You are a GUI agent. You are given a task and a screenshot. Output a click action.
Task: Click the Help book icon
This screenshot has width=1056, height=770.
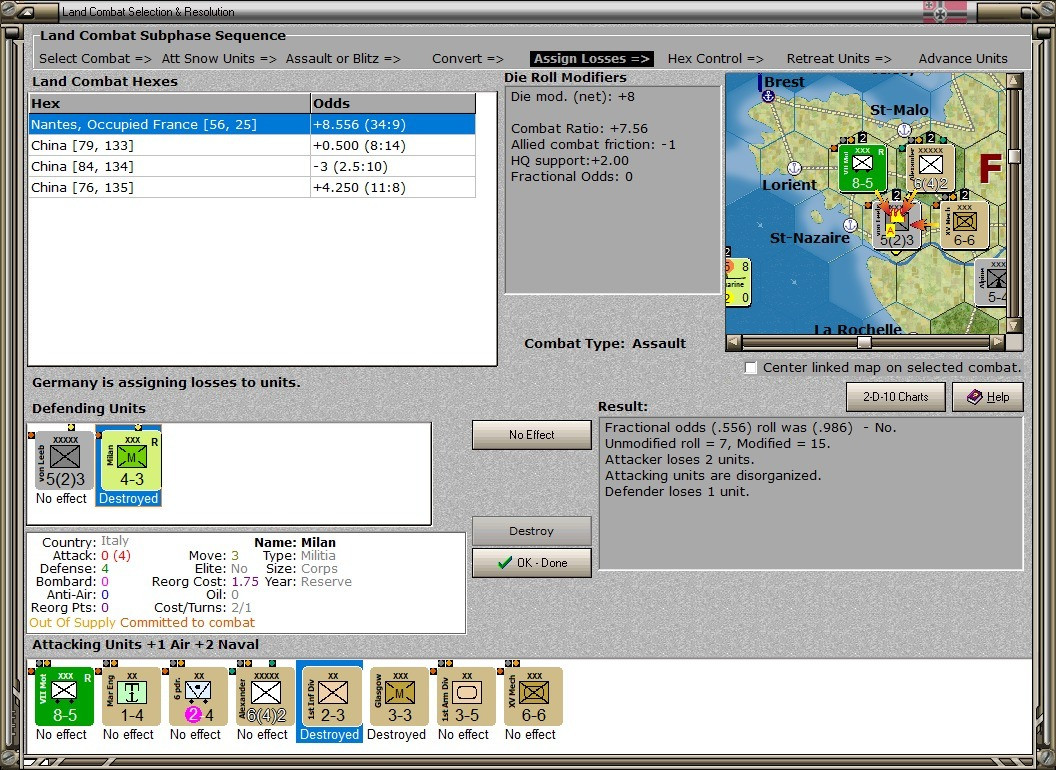click(x=975, y=397)
